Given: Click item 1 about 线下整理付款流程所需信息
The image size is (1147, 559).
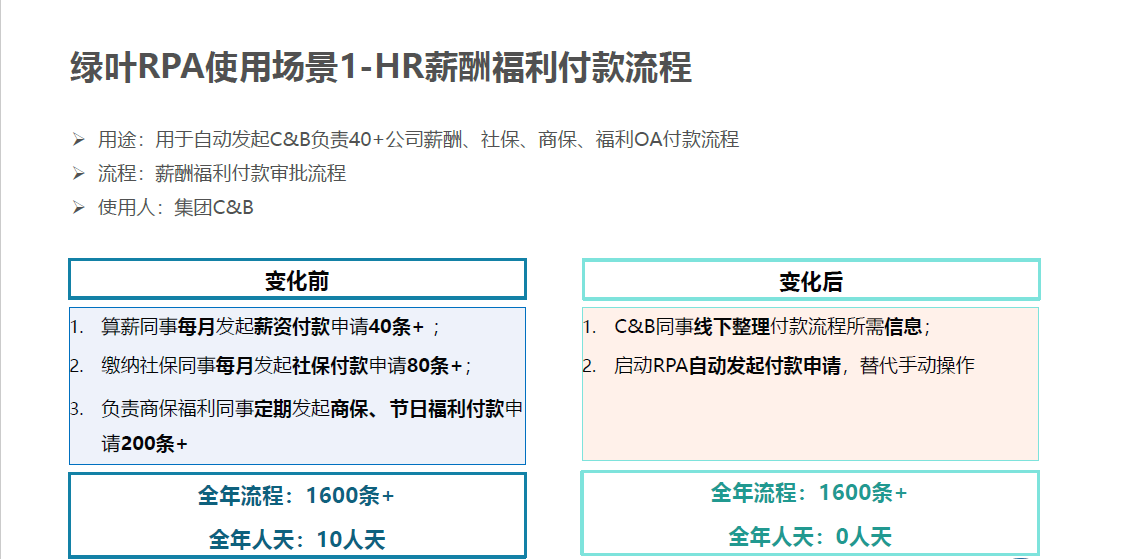Looking at the screenshot, I should click(x=757, y=327).
